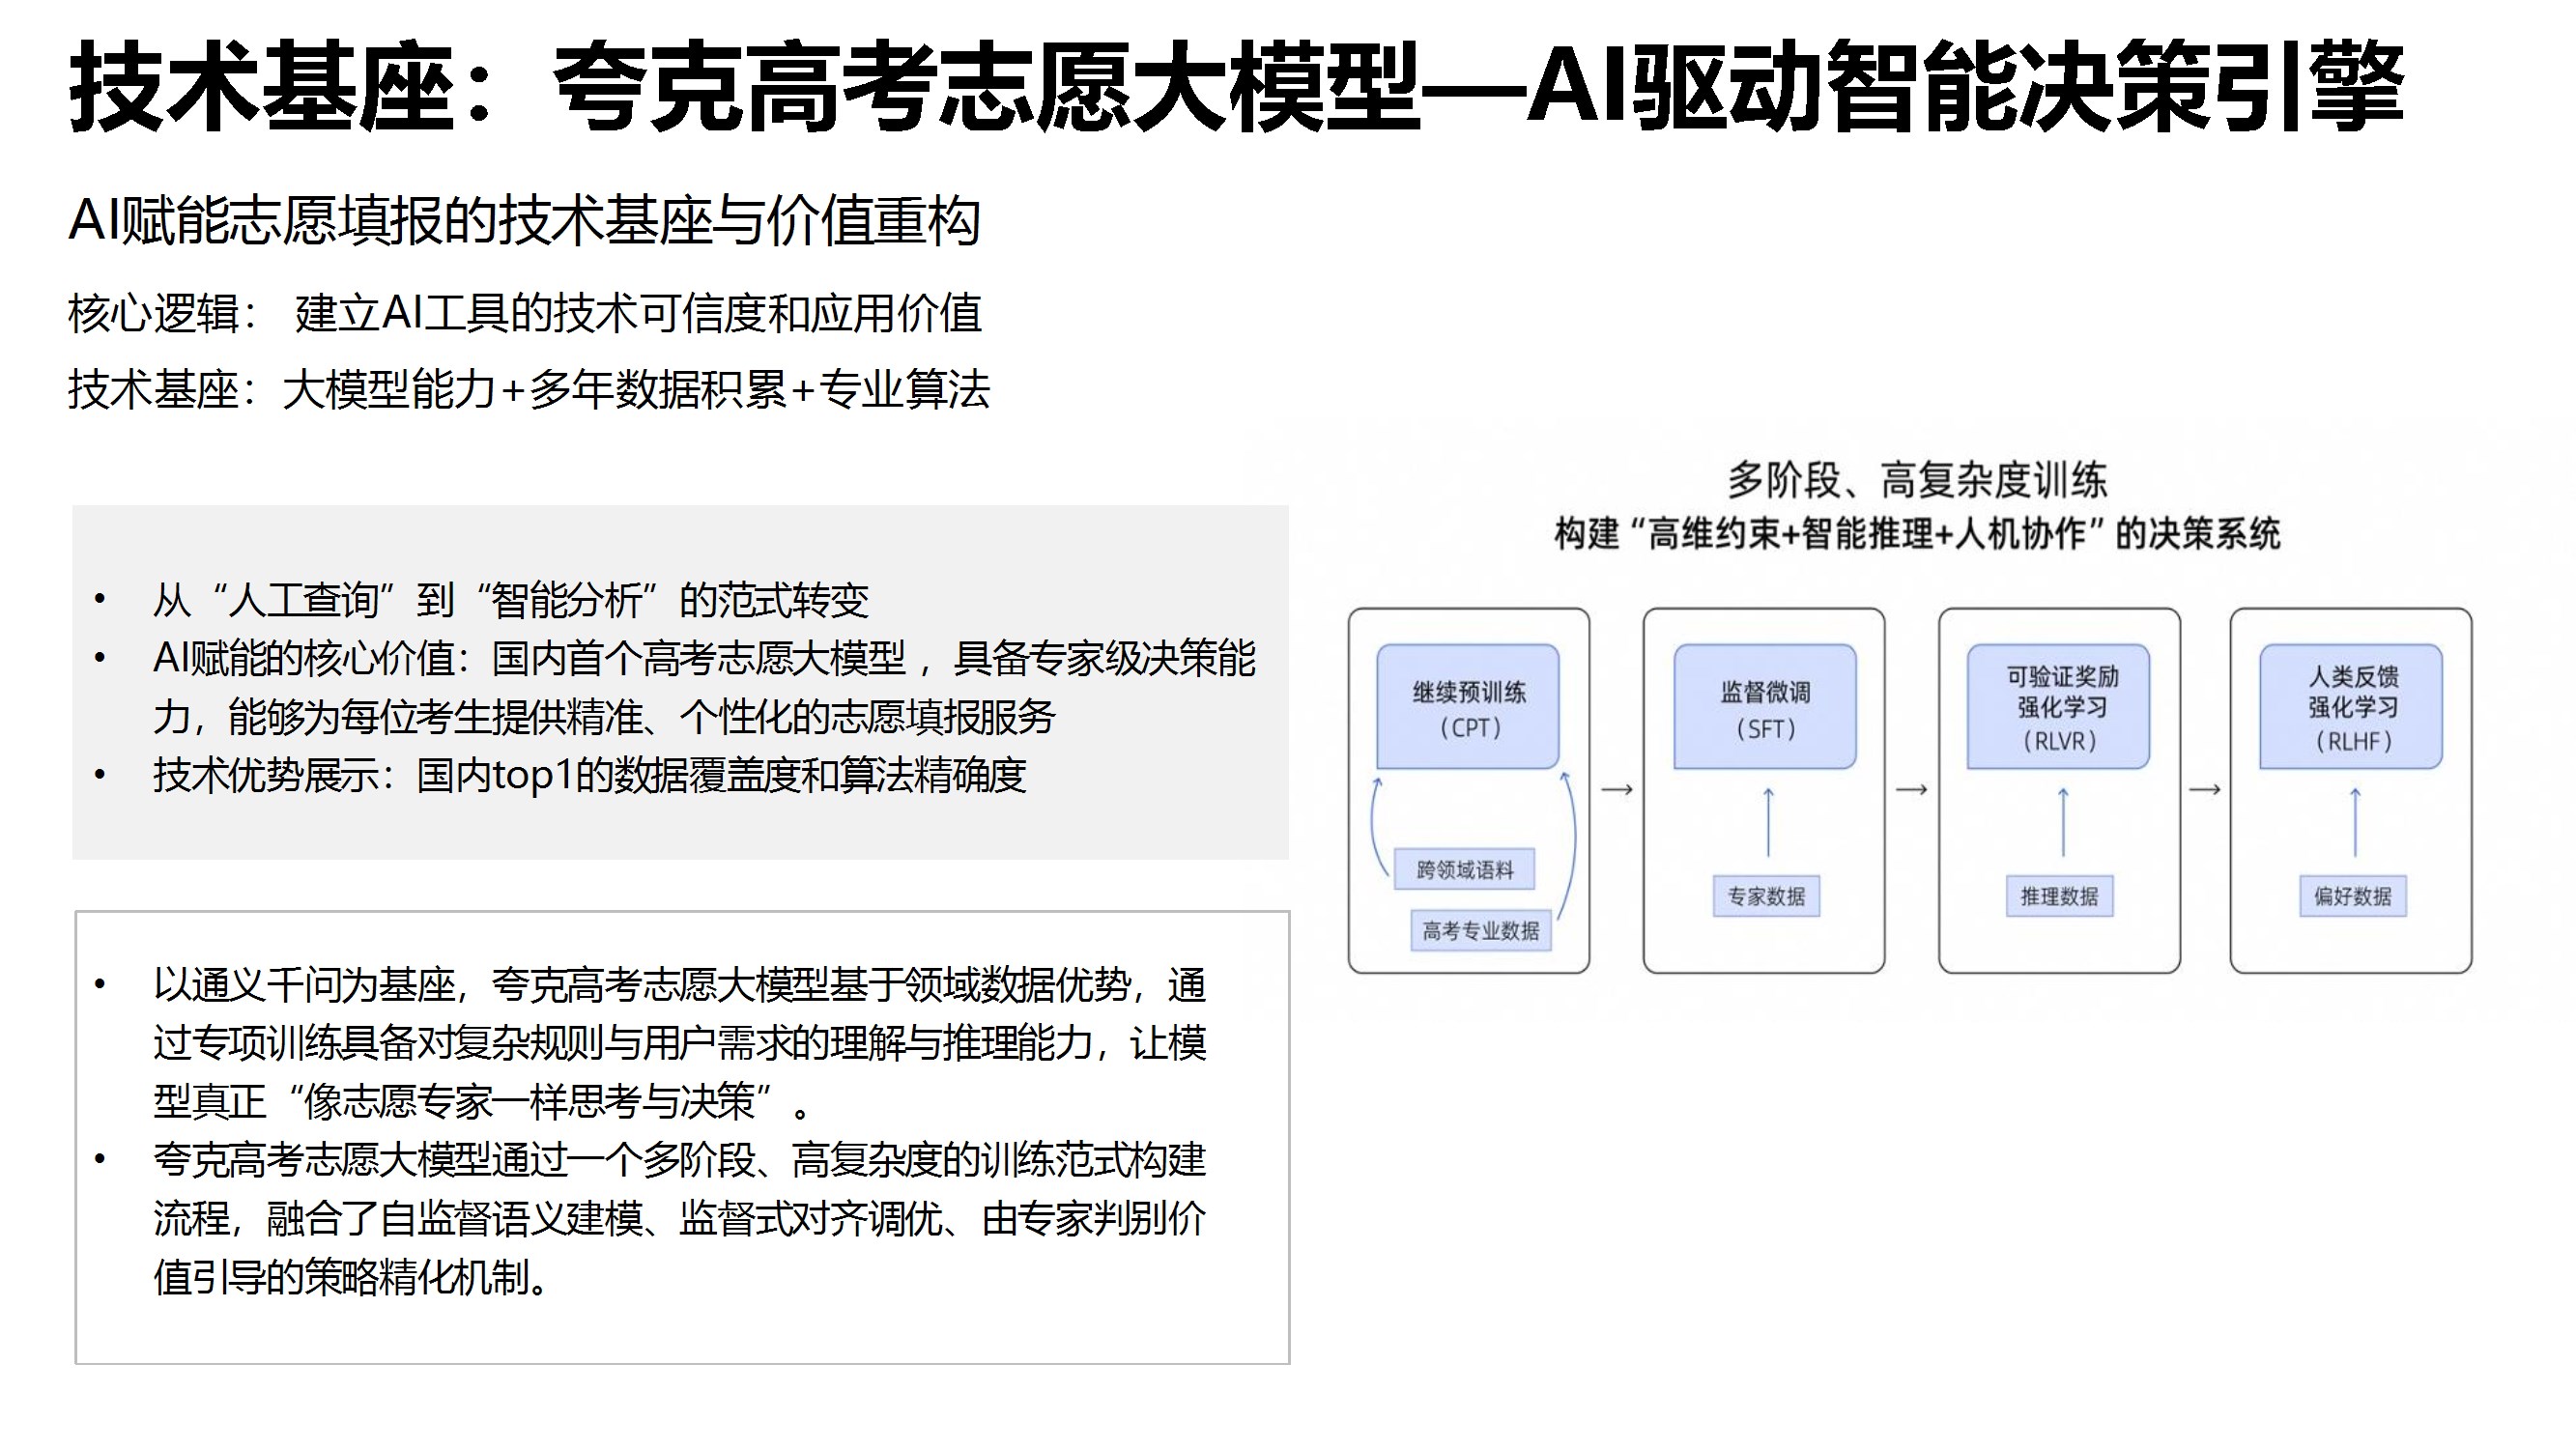
Task: Click the arrow between SFT and RLVR panels
Action: pyautogui.click(x=1911, y=790)
